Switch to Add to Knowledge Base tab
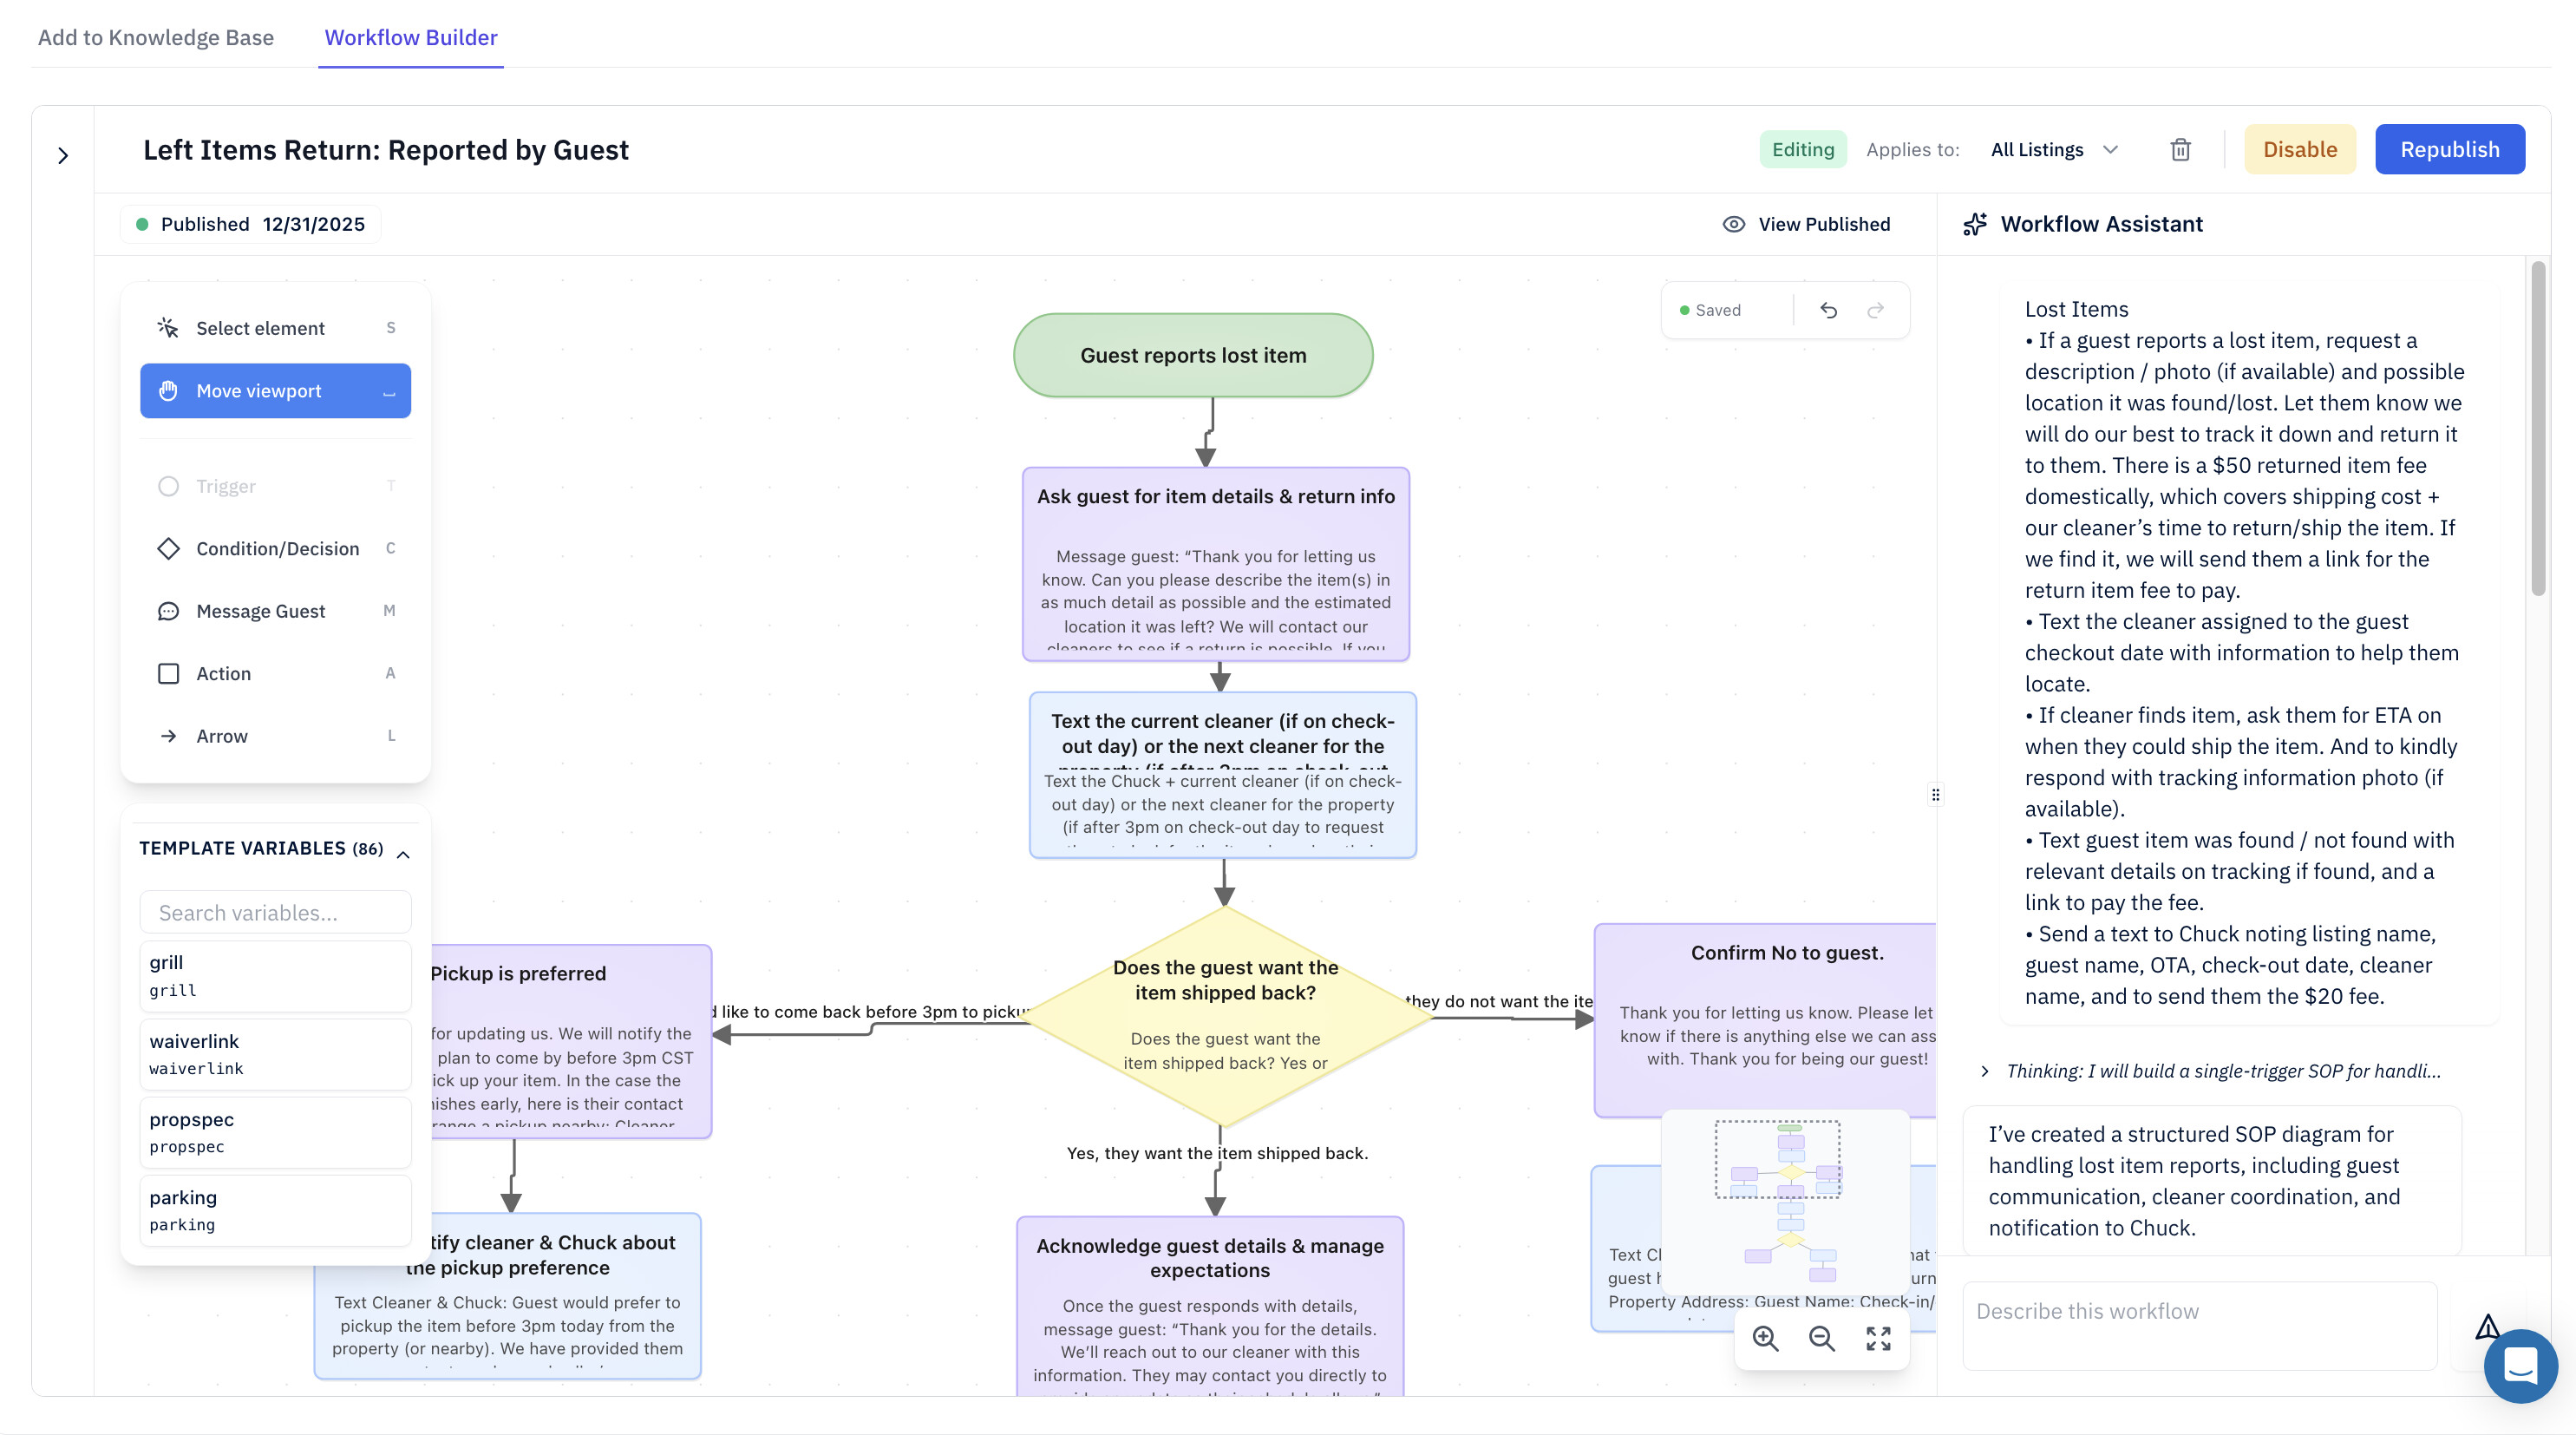This screenshot has width=2576, height=1435. (x=156, y=37)
